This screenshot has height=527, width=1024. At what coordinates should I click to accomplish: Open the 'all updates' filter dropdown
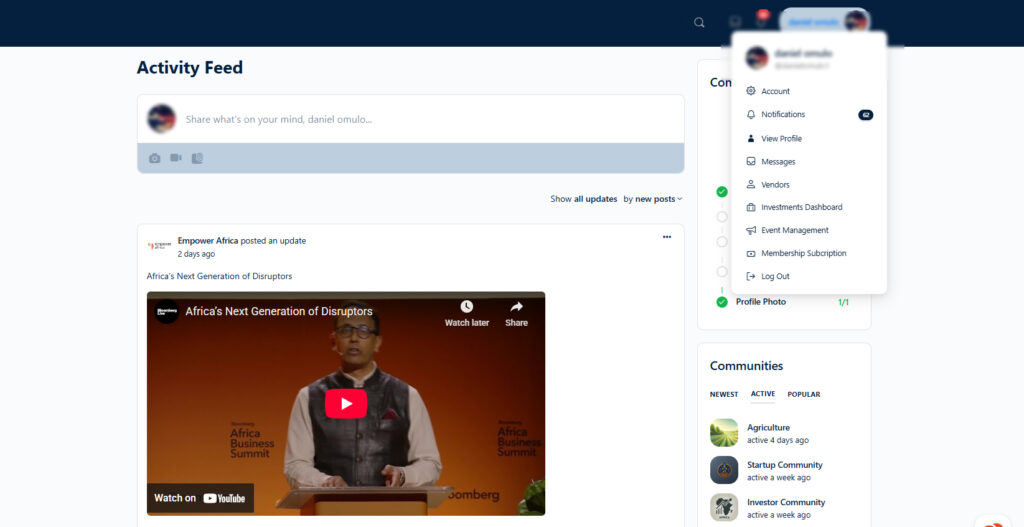[x=595, y=199]
